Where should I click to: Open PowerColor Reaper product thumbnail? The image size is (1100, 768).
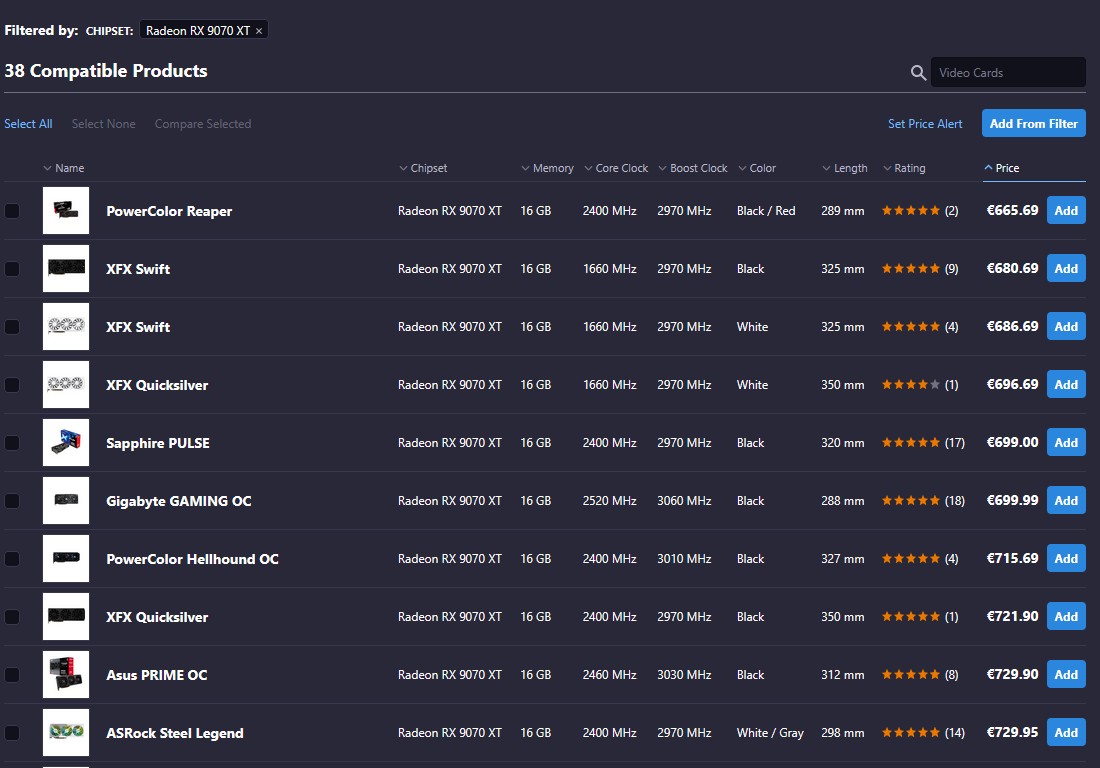tap(66, 210)
